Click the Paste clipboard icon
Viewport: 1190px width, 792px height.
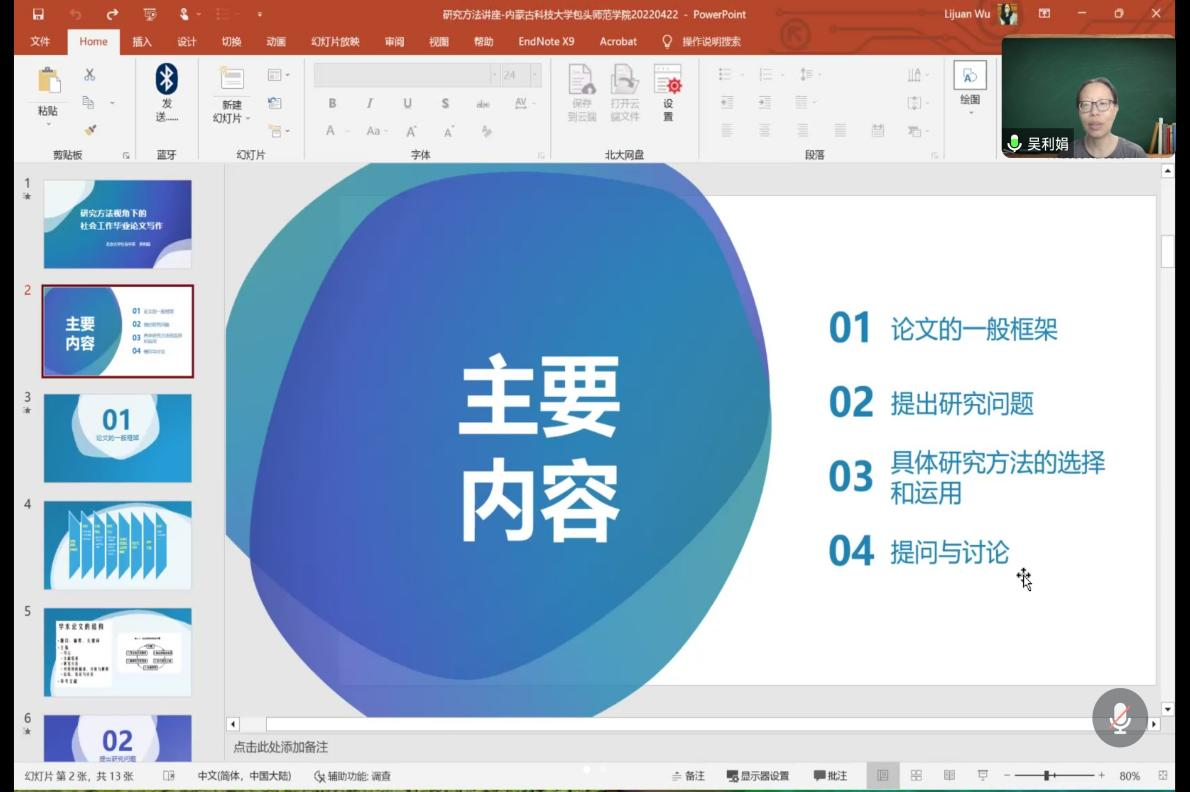[x=48, y=81]
